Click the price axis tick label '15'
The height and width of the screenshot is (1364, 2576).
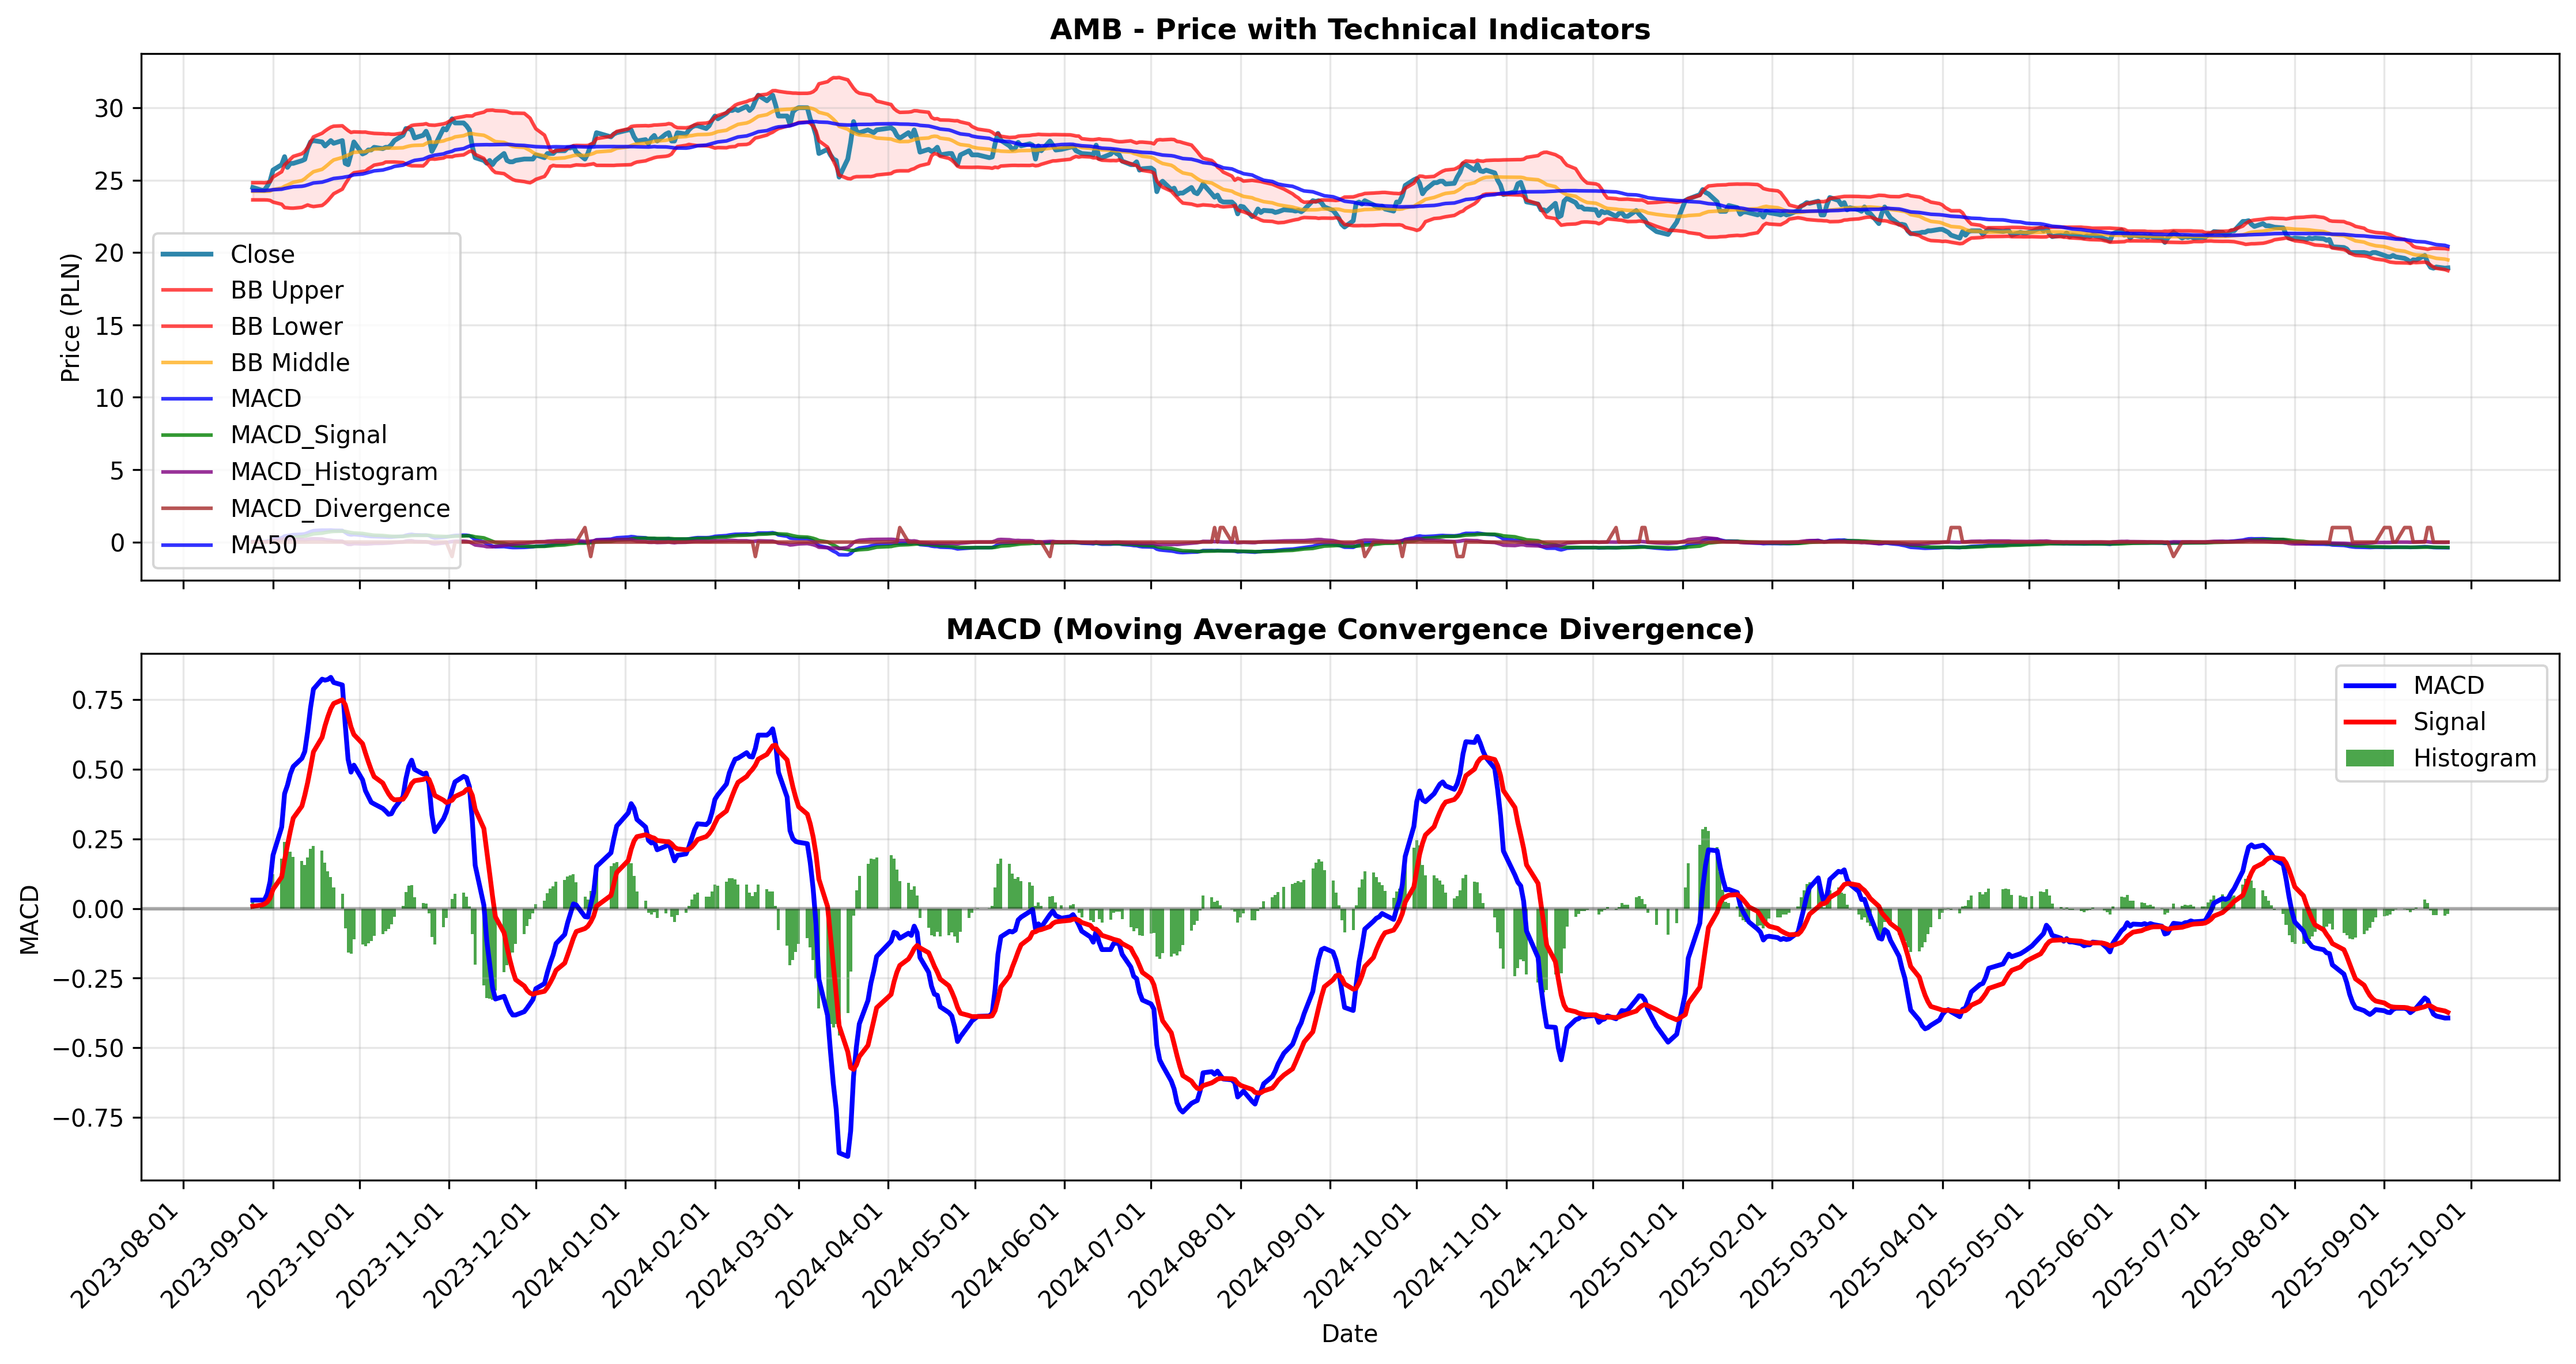pos(109,326)
